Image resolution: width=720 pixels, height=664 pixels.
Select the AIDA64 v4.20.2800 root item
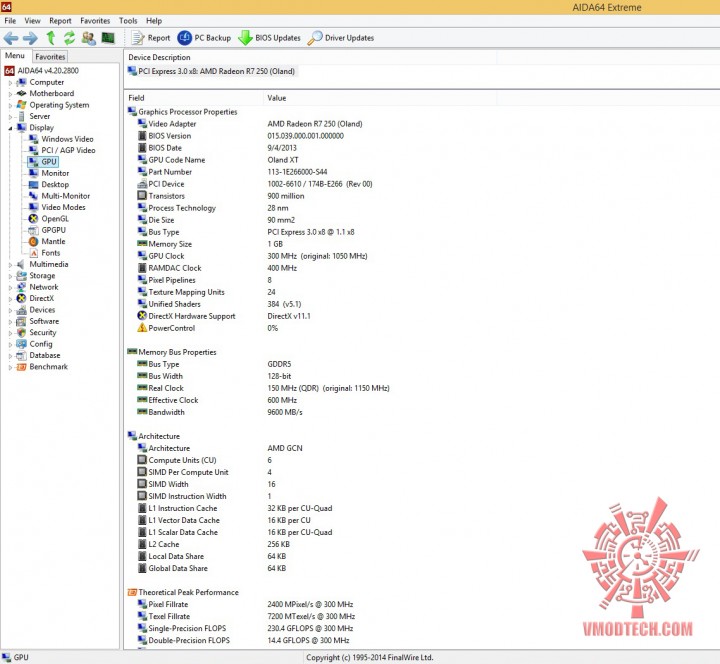(42, 71)
